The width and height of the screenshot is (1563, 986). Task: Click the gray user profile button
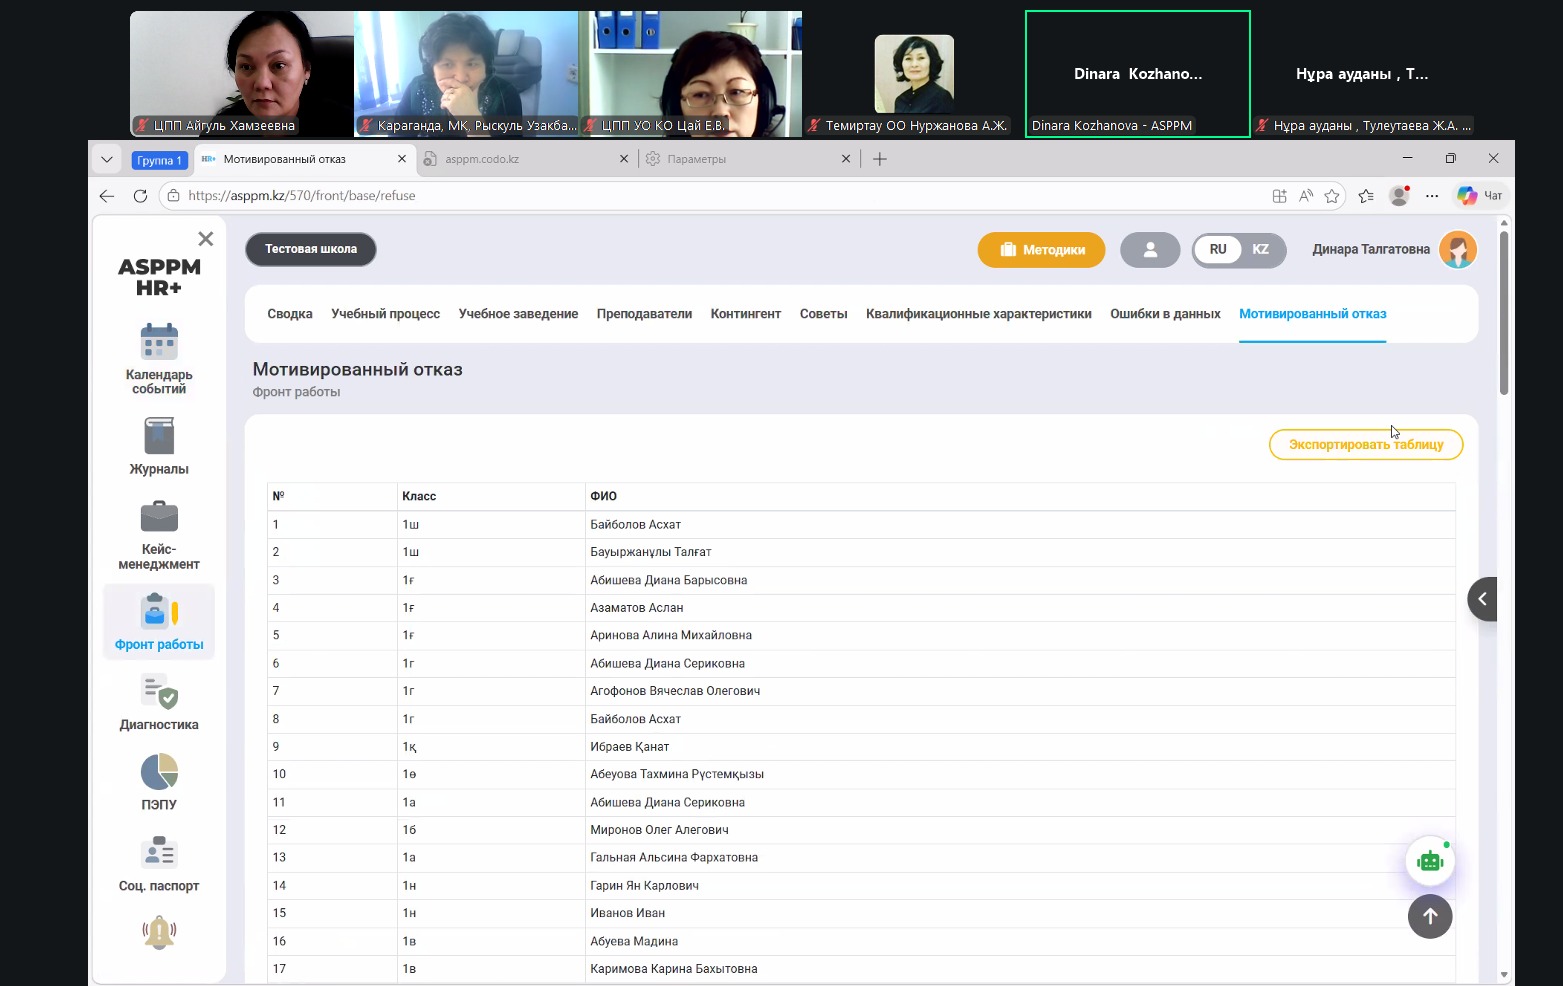click(x=1149, y=250)
